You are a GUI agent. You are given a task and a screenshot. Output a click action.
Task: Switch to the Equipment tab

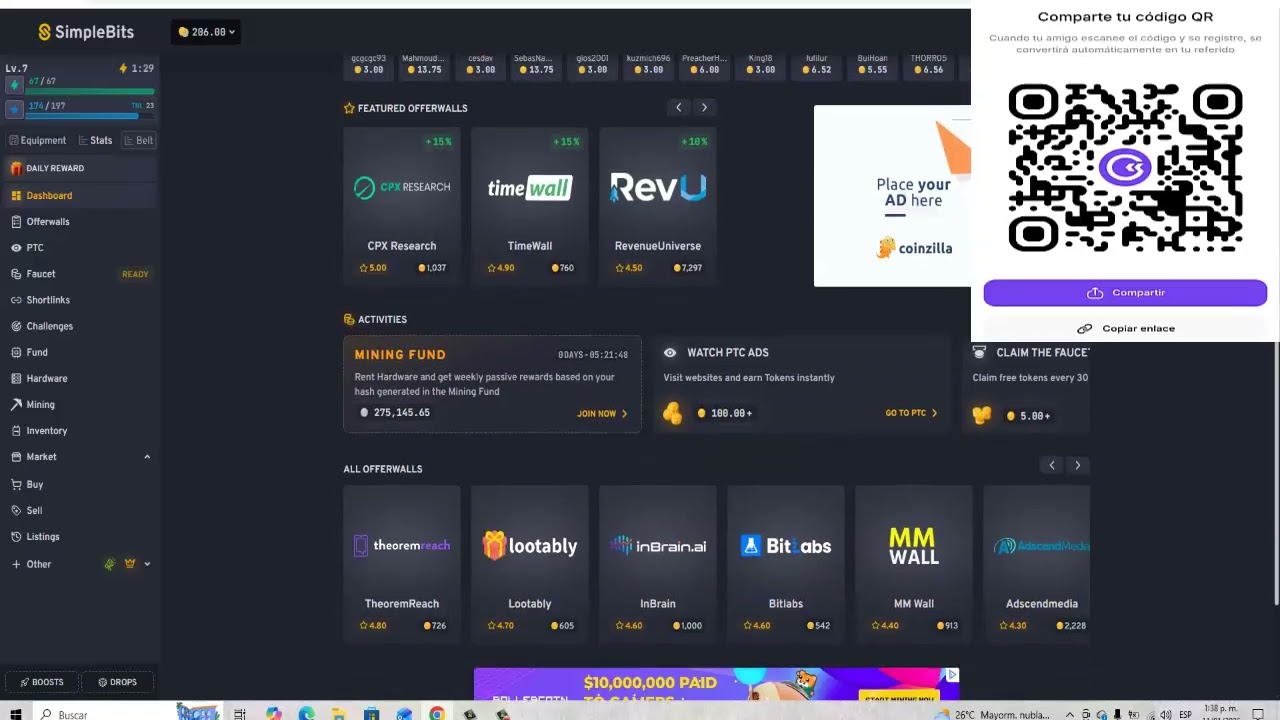(x=37, y=140)
